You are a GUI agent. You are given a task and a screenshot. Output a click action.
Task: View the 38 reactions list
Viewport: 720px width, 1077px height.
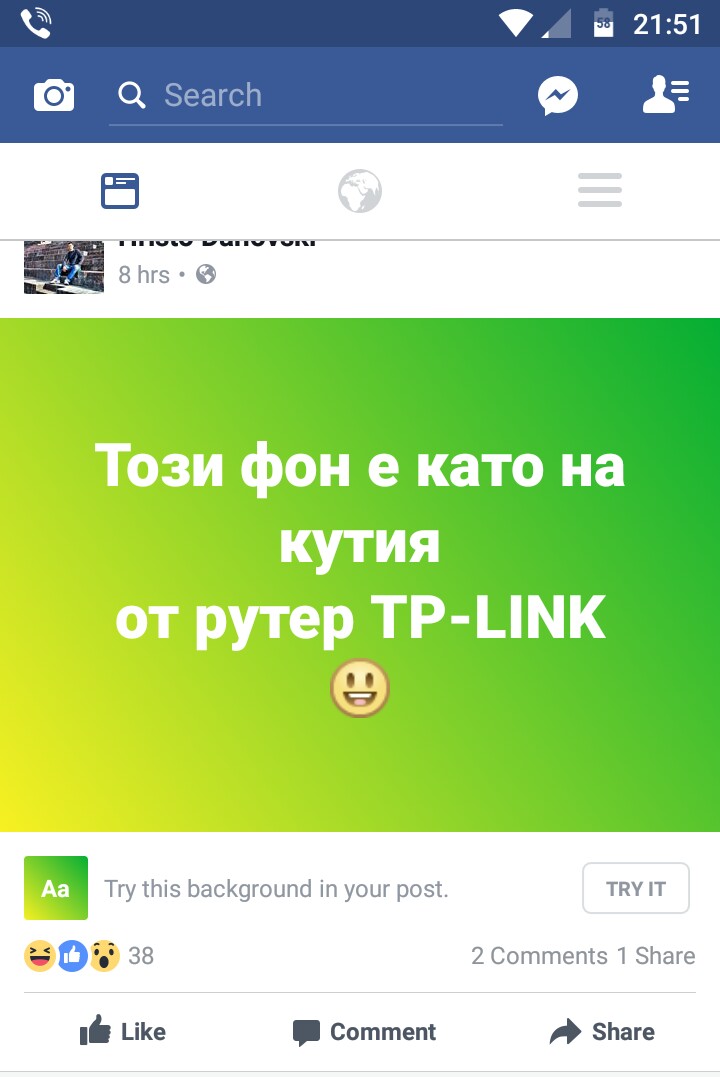click(x=89, y=955)
